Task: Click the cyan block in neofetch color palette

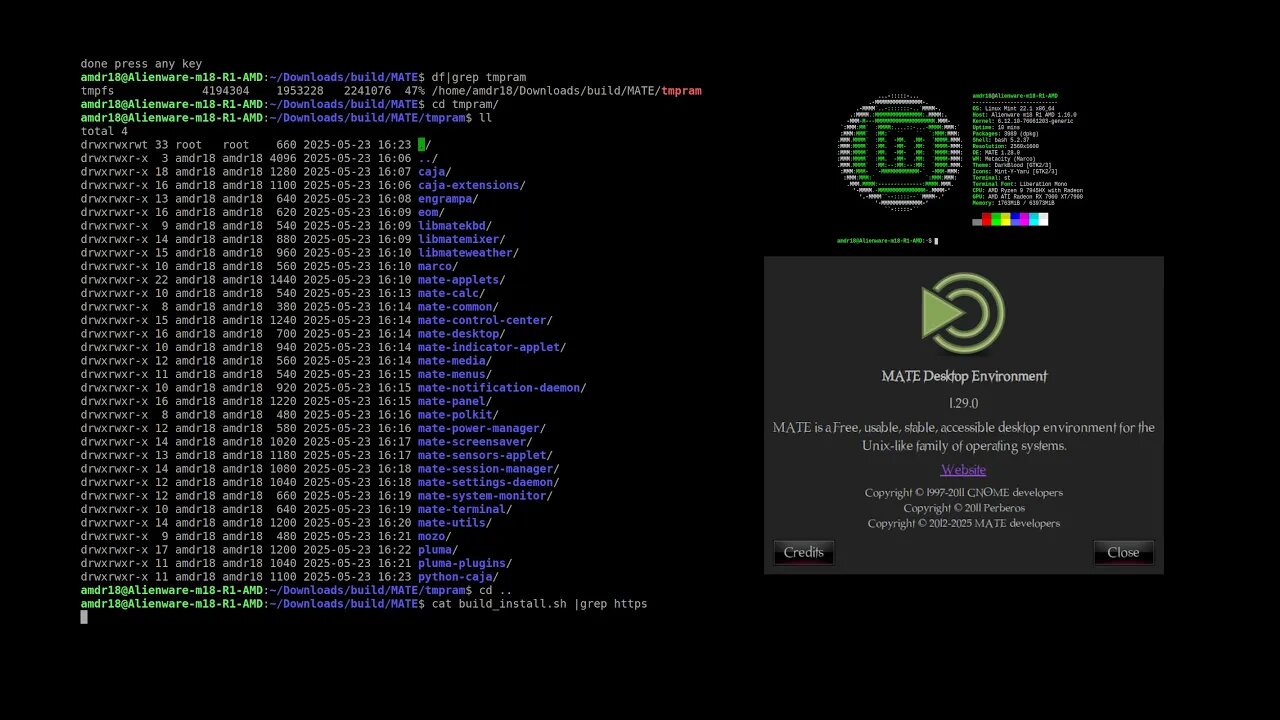Action: [x=1034, y=219]
